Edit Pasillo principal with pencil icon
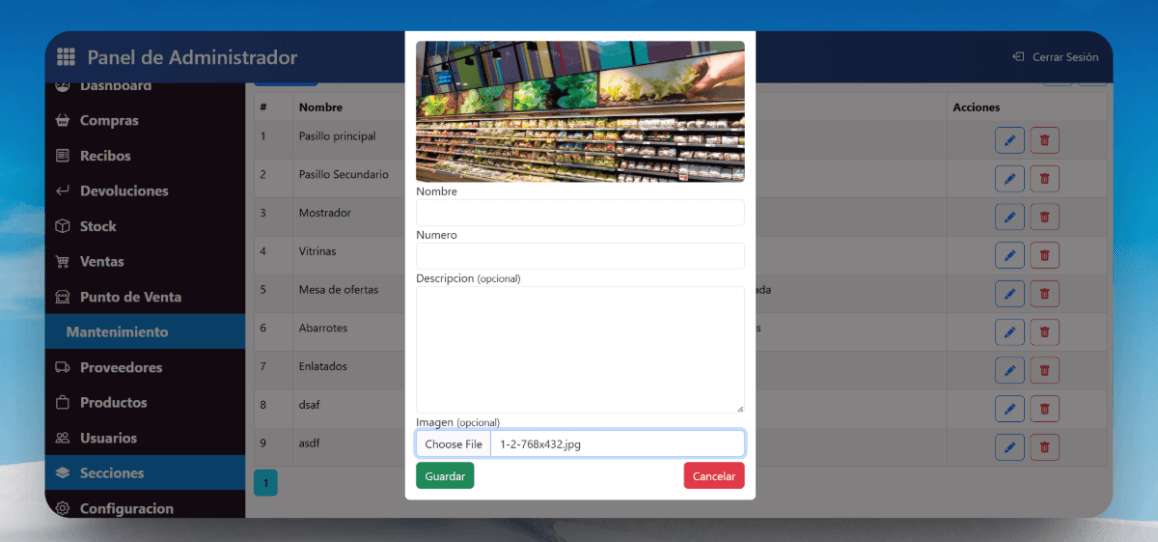This screenshot has height=542, width=1158. [1009, 141]
